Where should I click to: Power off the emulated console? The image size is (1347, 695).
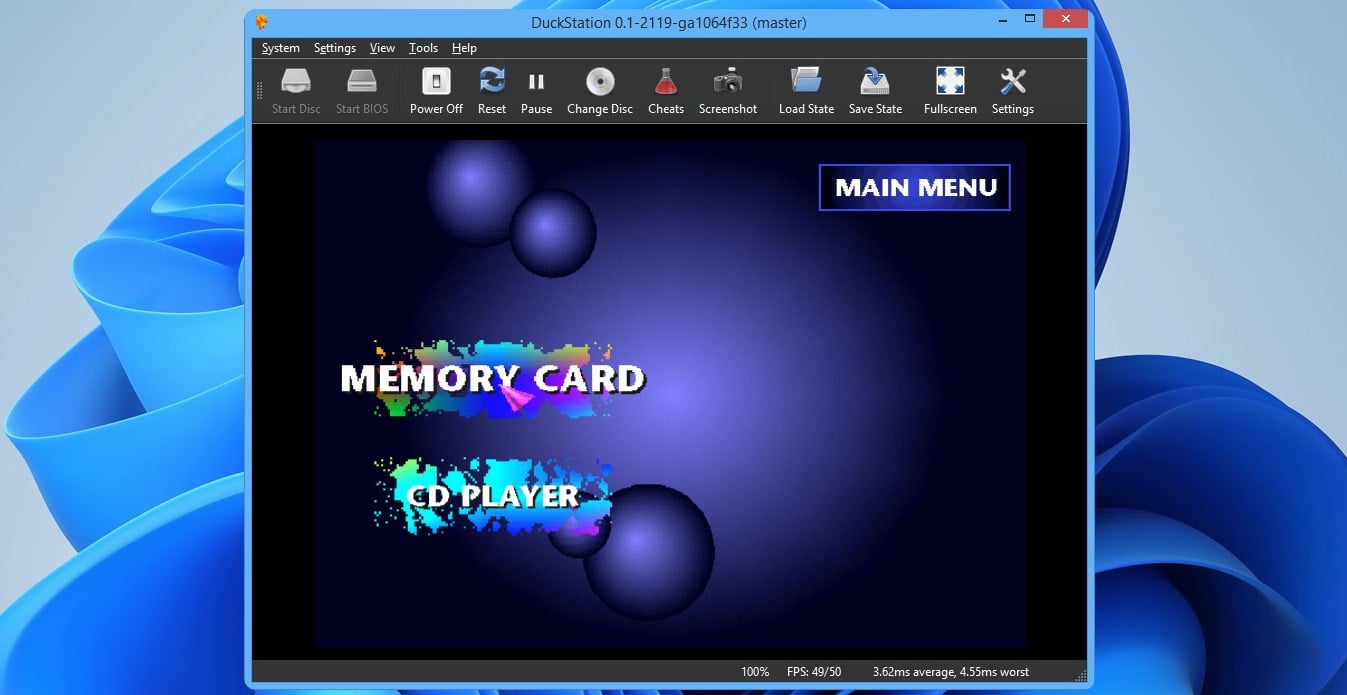click(x=436, y=91)
